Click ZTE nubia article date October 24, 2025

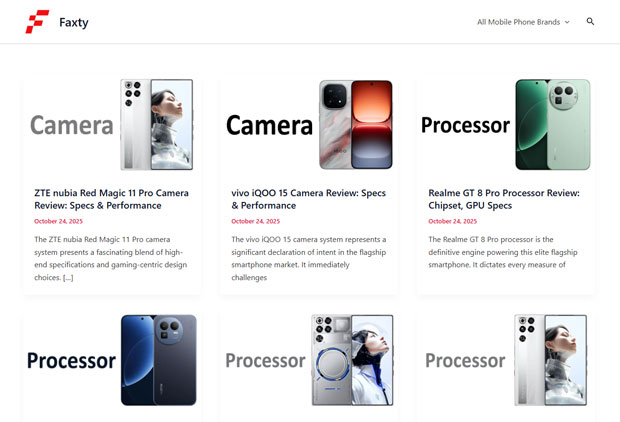59,221
